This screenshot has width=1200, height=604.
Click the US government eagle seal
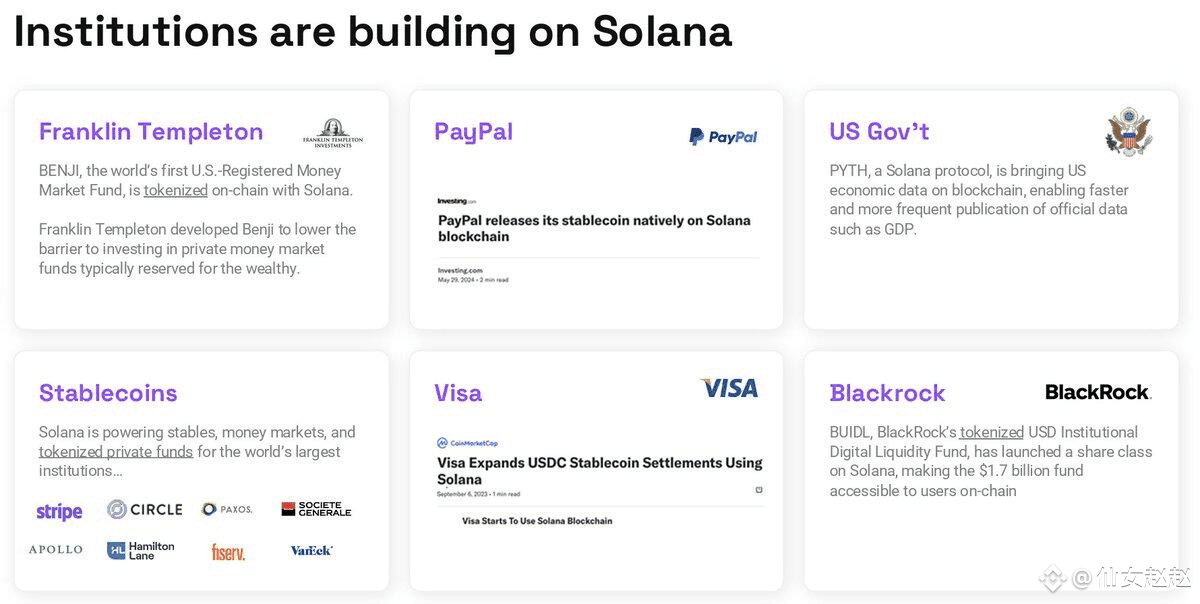pos(1129,131)
